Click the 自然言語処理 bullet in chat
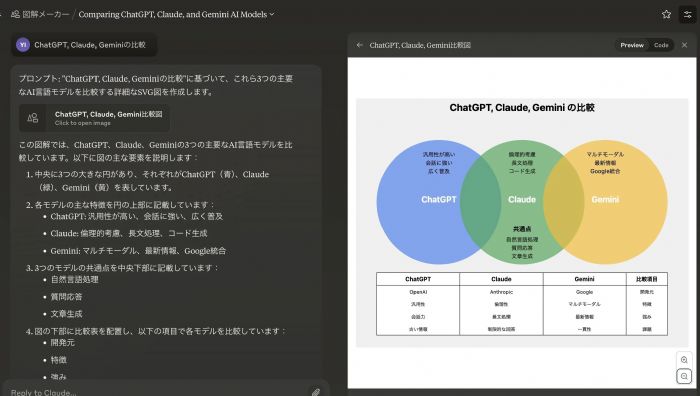This screenshot has height=396, width=700. pyautogui.click(x=75, y=279)
